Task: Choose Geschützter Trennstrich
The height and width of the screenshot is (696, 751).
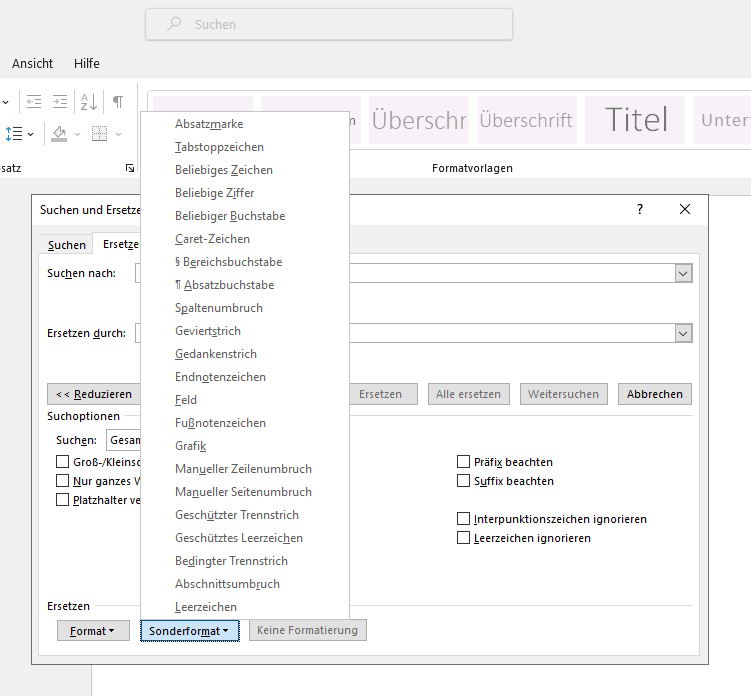Action: 245,515
